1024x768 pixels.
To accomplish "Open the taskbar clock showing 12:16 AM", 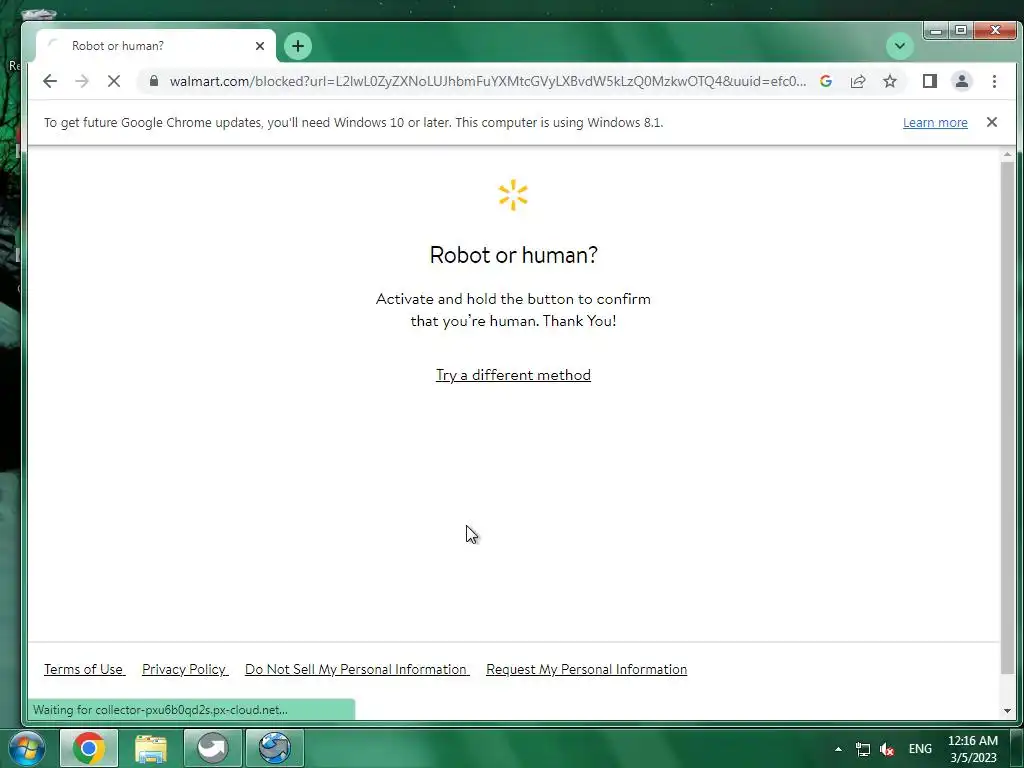I will [x=973, y=749].
